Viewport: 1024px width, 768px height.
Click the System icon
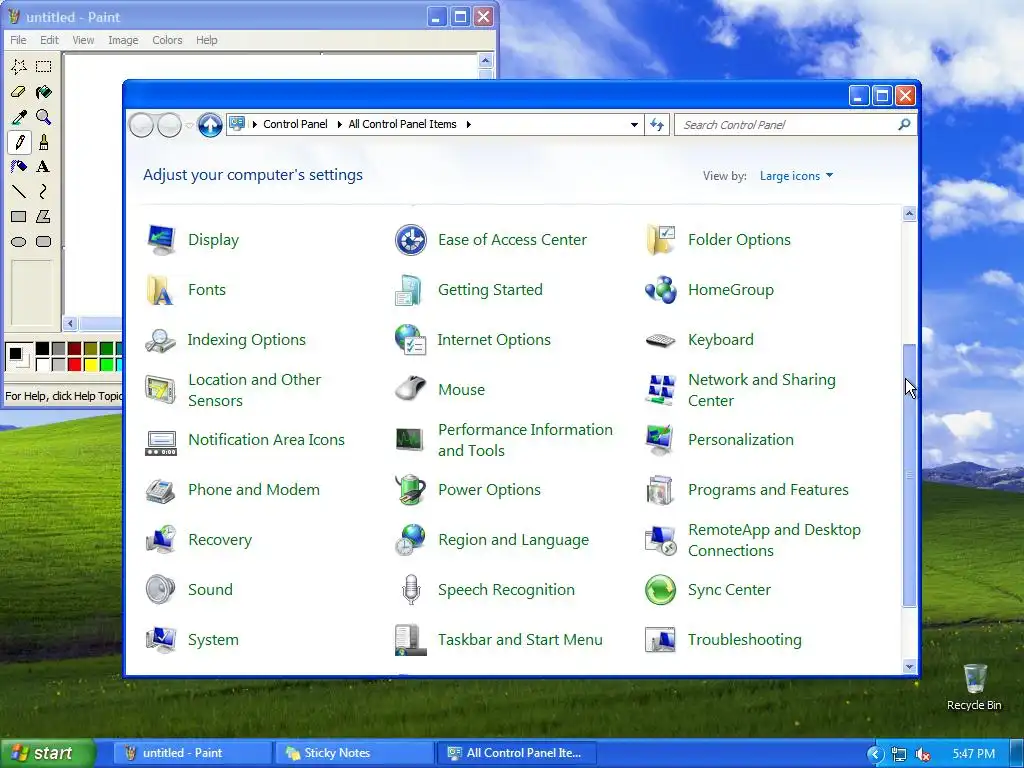coord(161,640)
